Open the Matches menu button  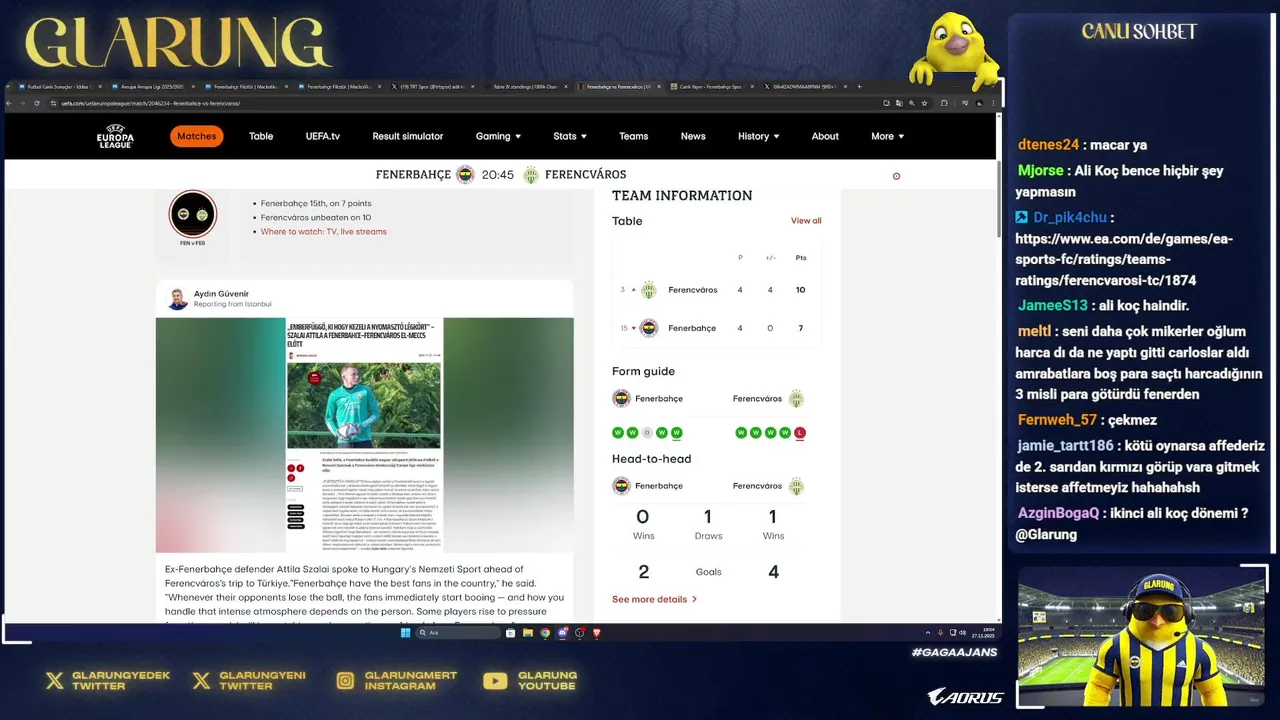pyautogui.click(x=196, y=136)
